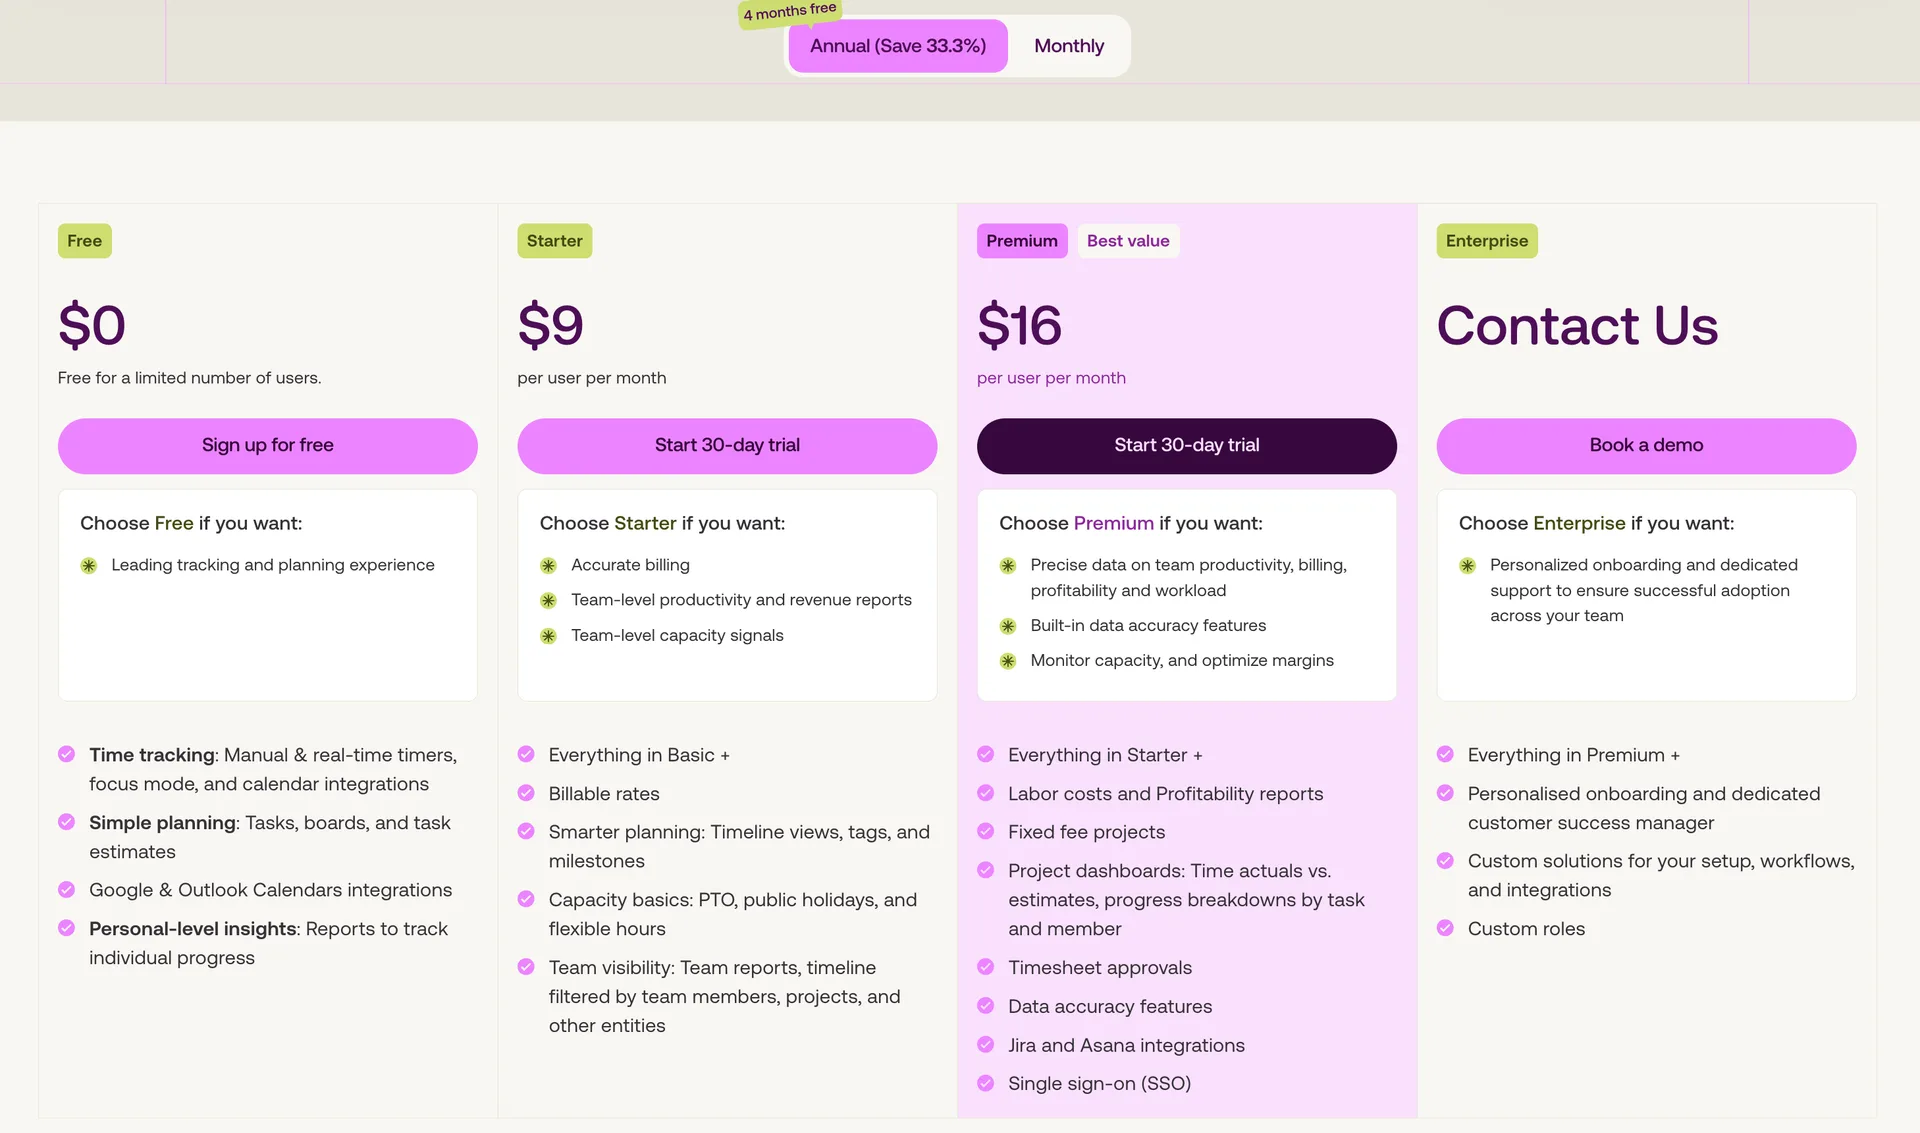Select the Free plan badge
Viewport: 1920px width, 1133px height.
(85, 241)
